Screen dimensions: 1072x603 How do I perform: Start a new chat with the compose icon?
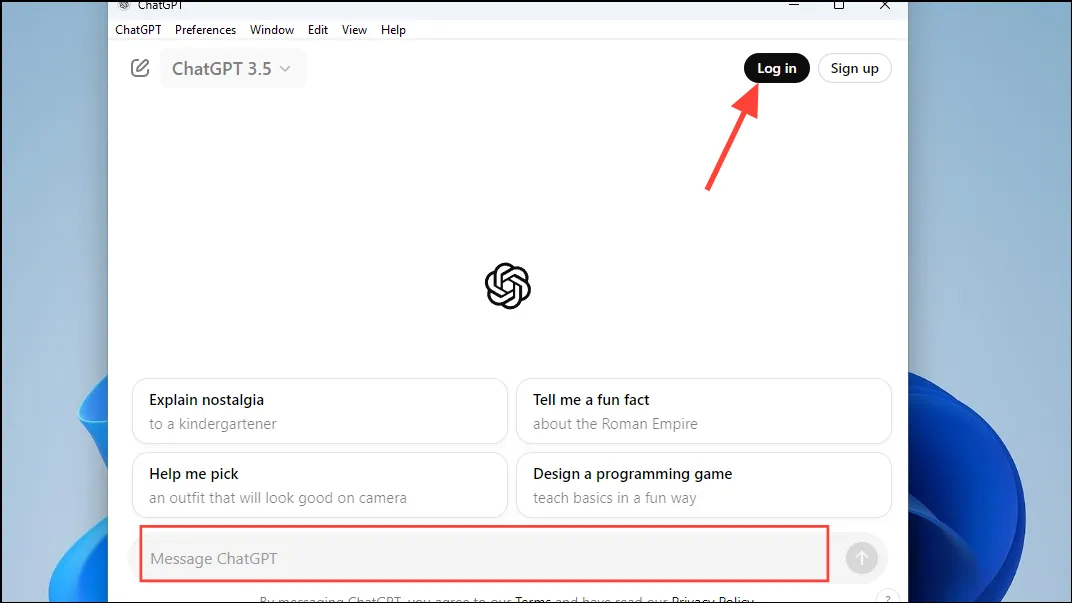coord(140,68)
